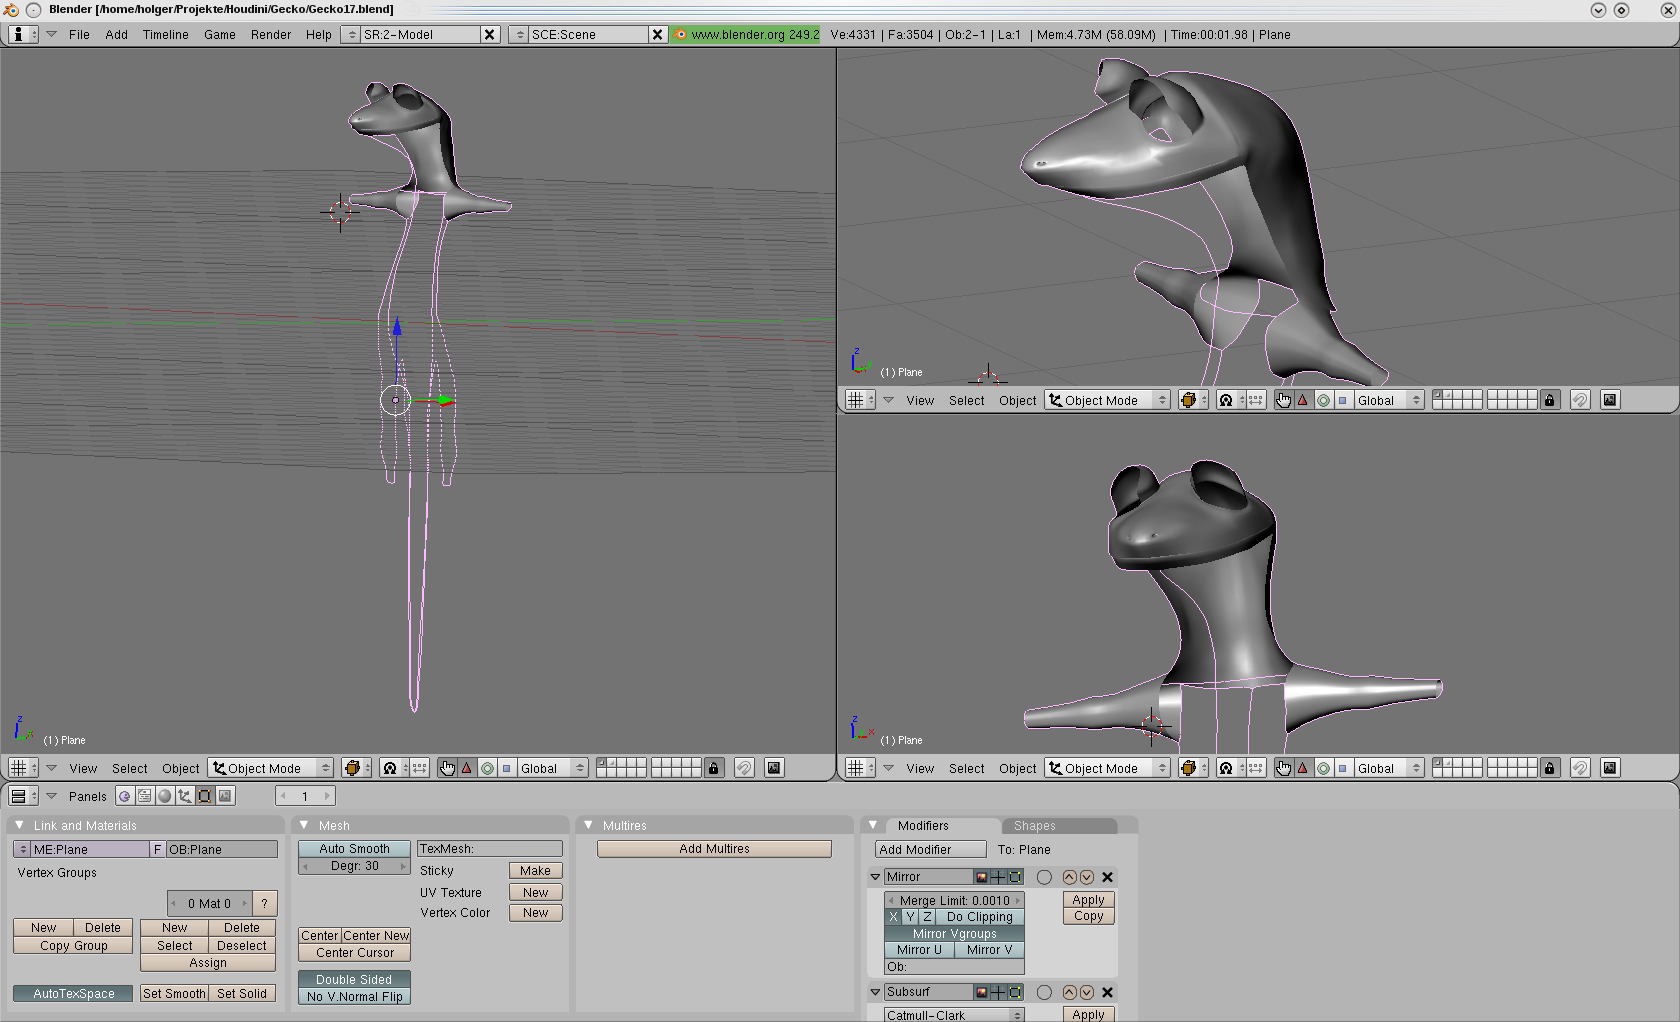Copy the Mirror modifier
This screenshot has width=1680, height=1022.
pyautogui.click(x=1088, y=916)
